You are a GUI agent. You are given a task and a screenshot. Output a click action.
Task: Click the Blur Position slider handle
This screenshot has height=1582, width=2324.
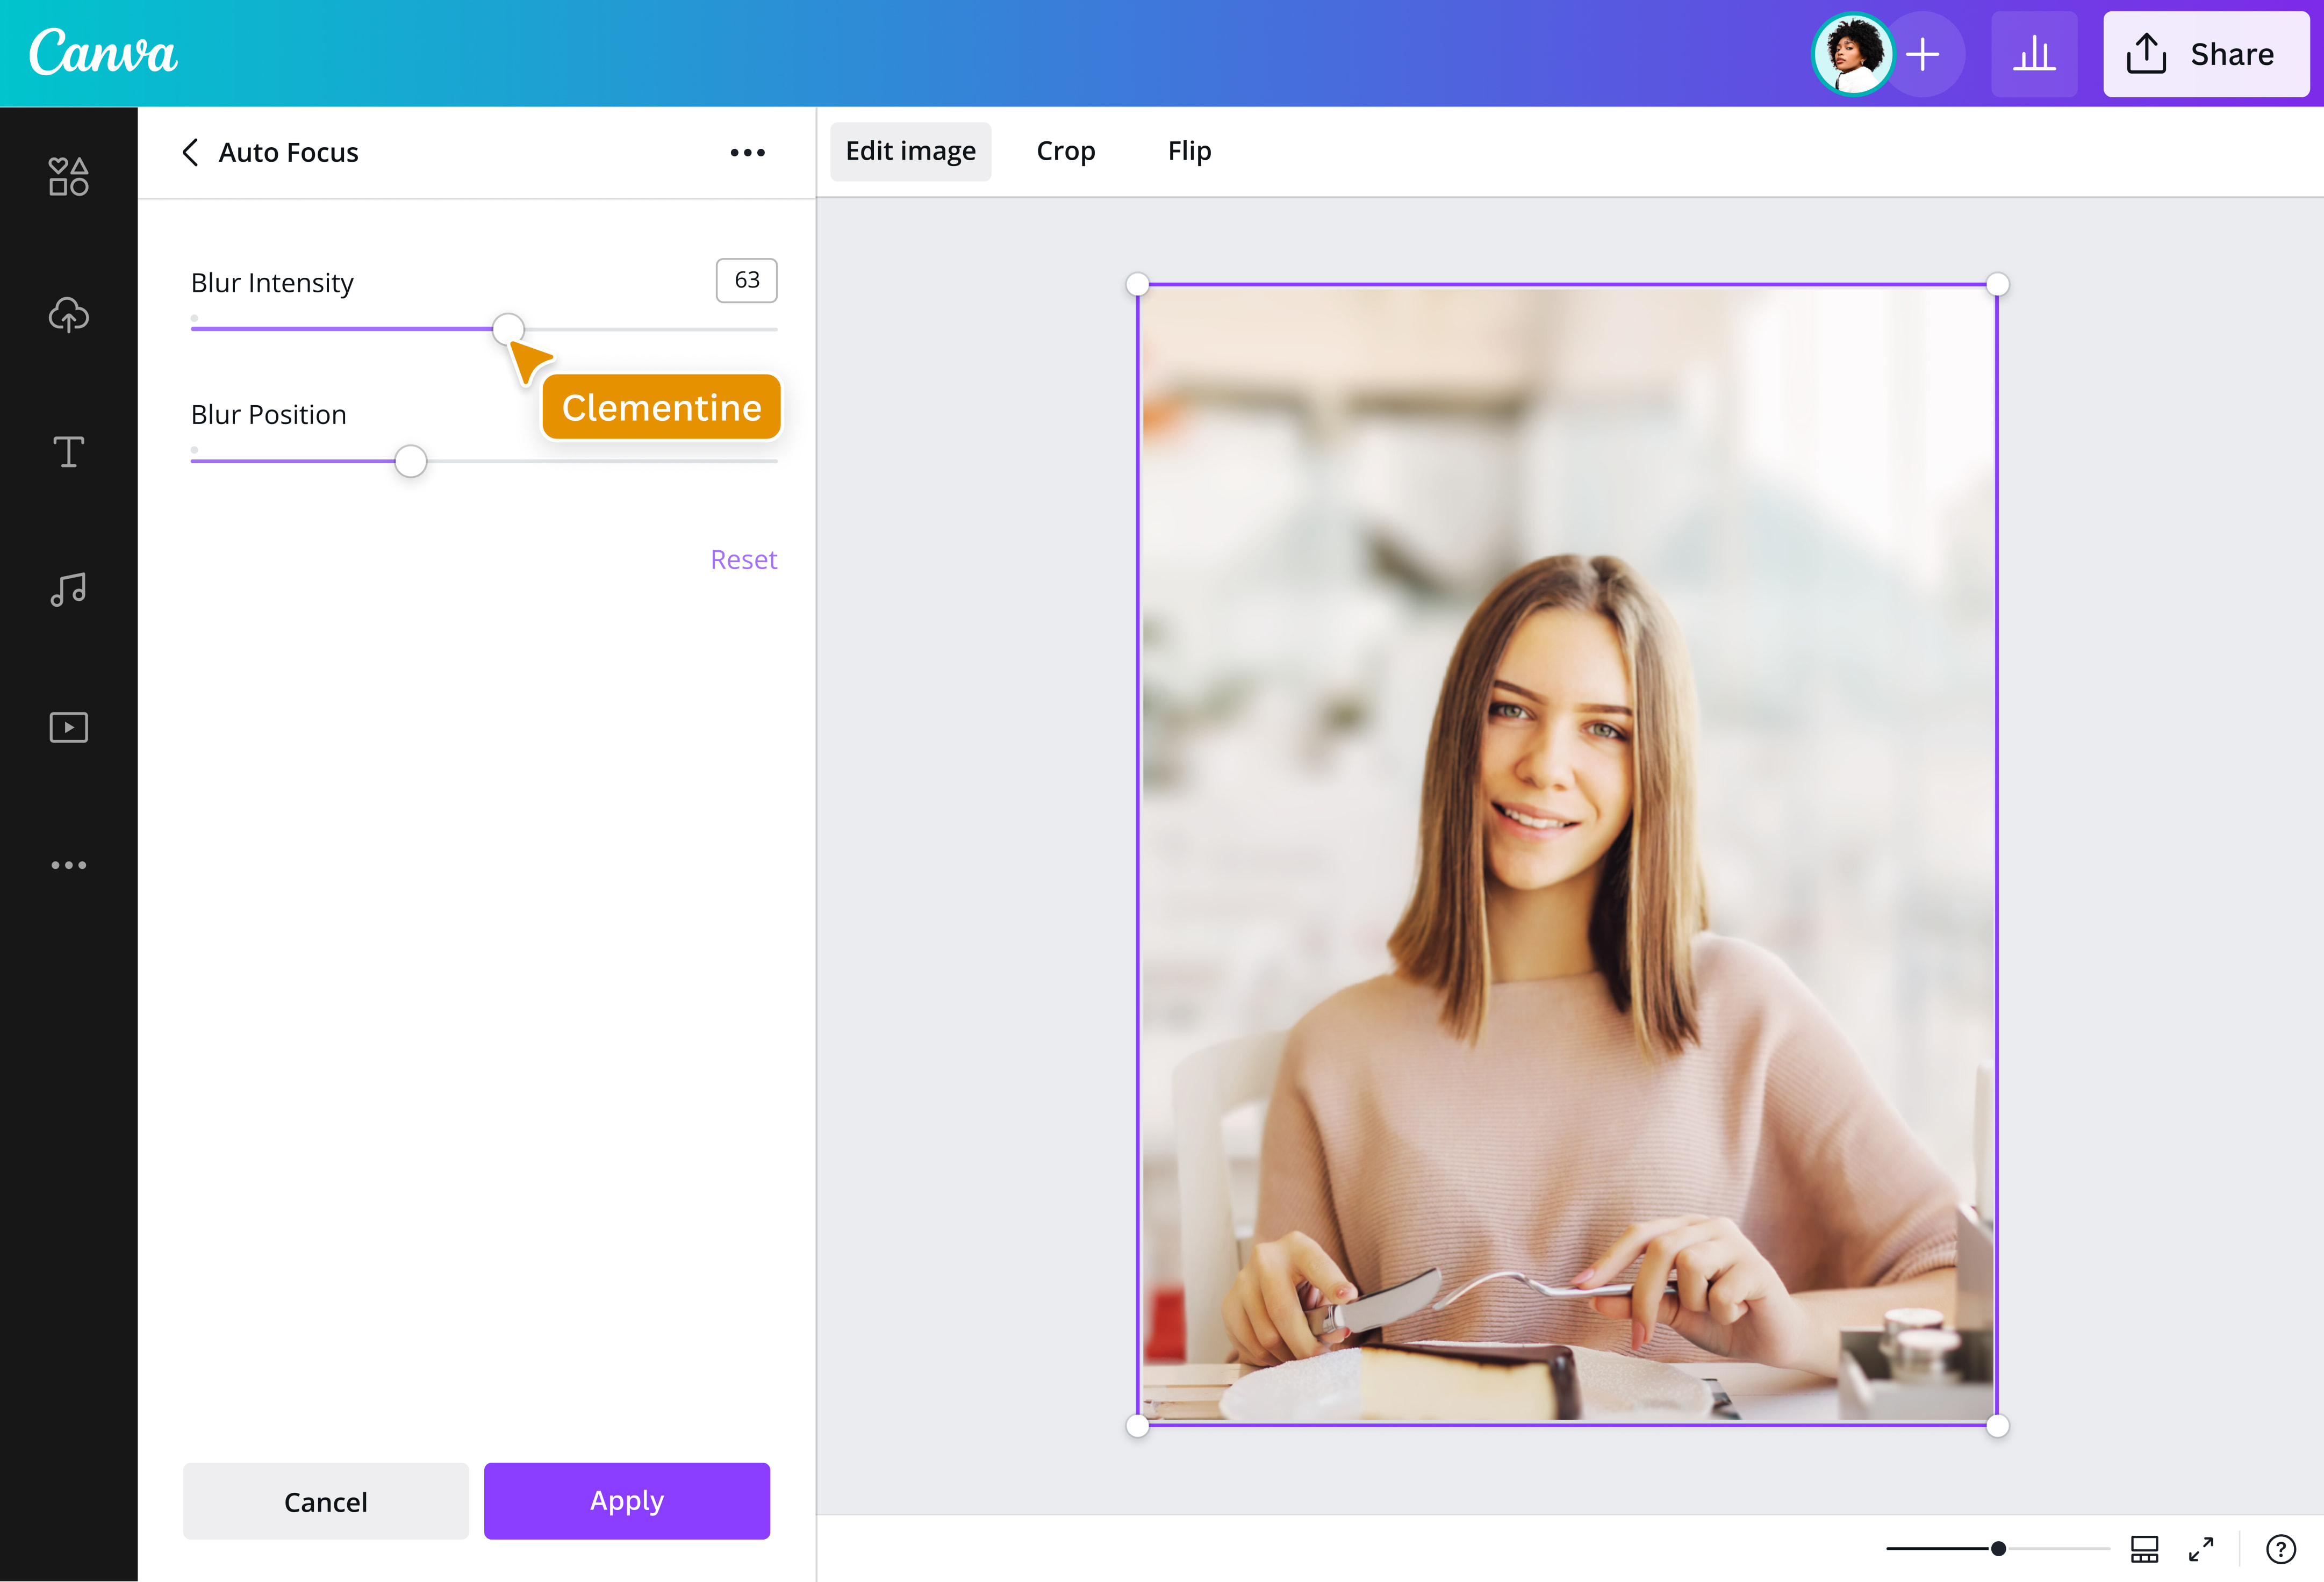(410, 461)
